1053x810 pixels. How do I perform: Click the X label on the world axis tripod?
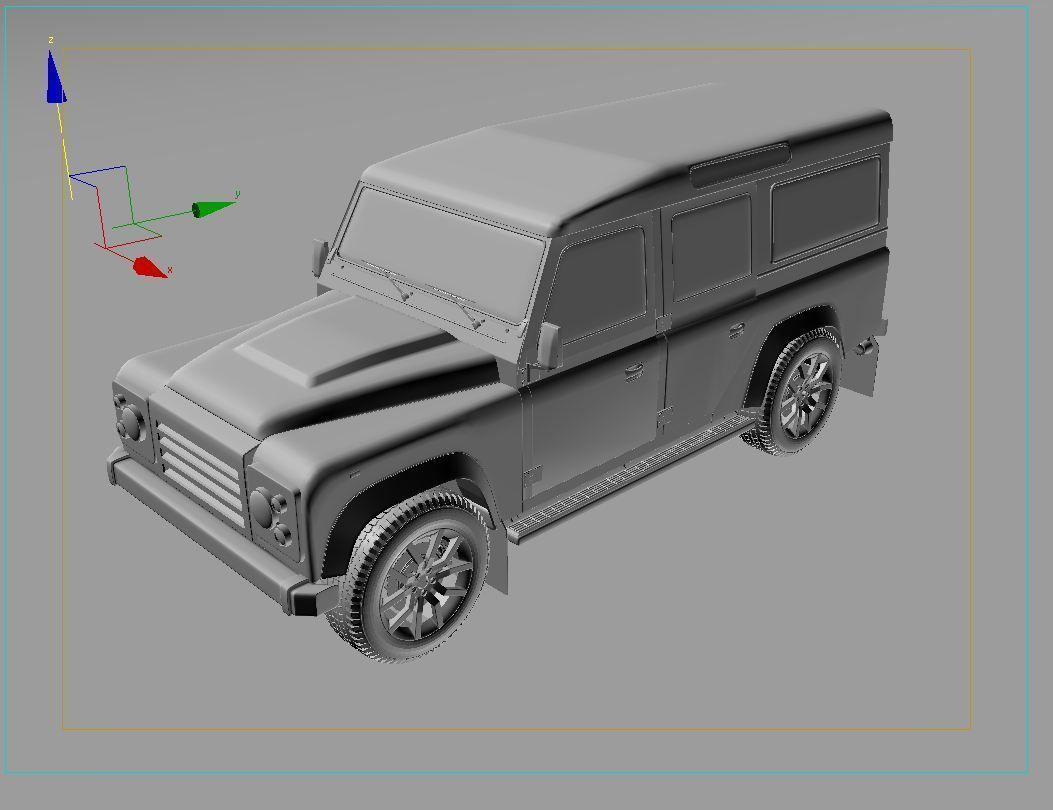(x=168, y=268)
